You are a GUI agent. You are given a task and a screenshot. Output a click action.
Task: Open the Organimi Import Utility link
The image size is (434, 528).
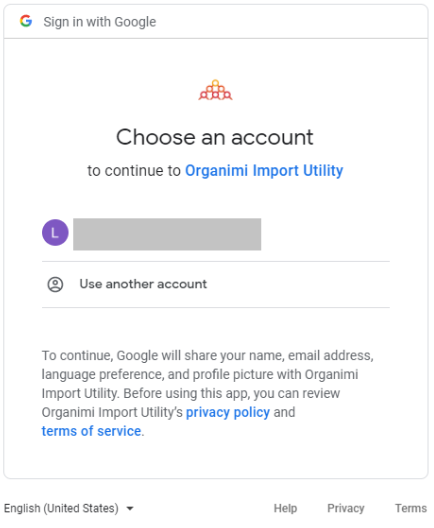click(264, 170)
